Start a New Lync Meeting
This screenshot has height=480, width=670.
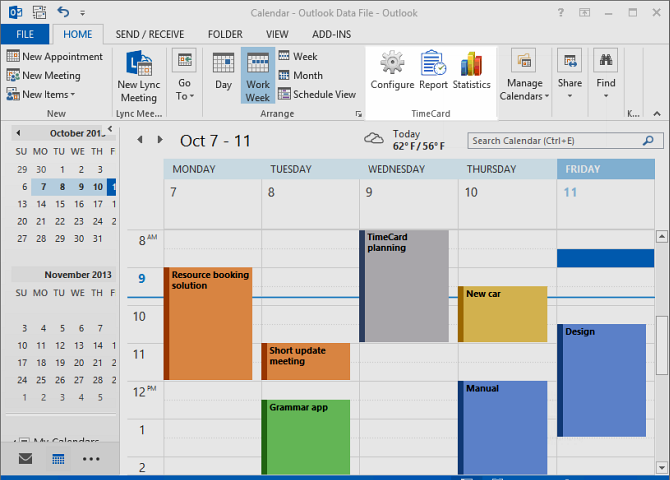[x=139, y=77]
